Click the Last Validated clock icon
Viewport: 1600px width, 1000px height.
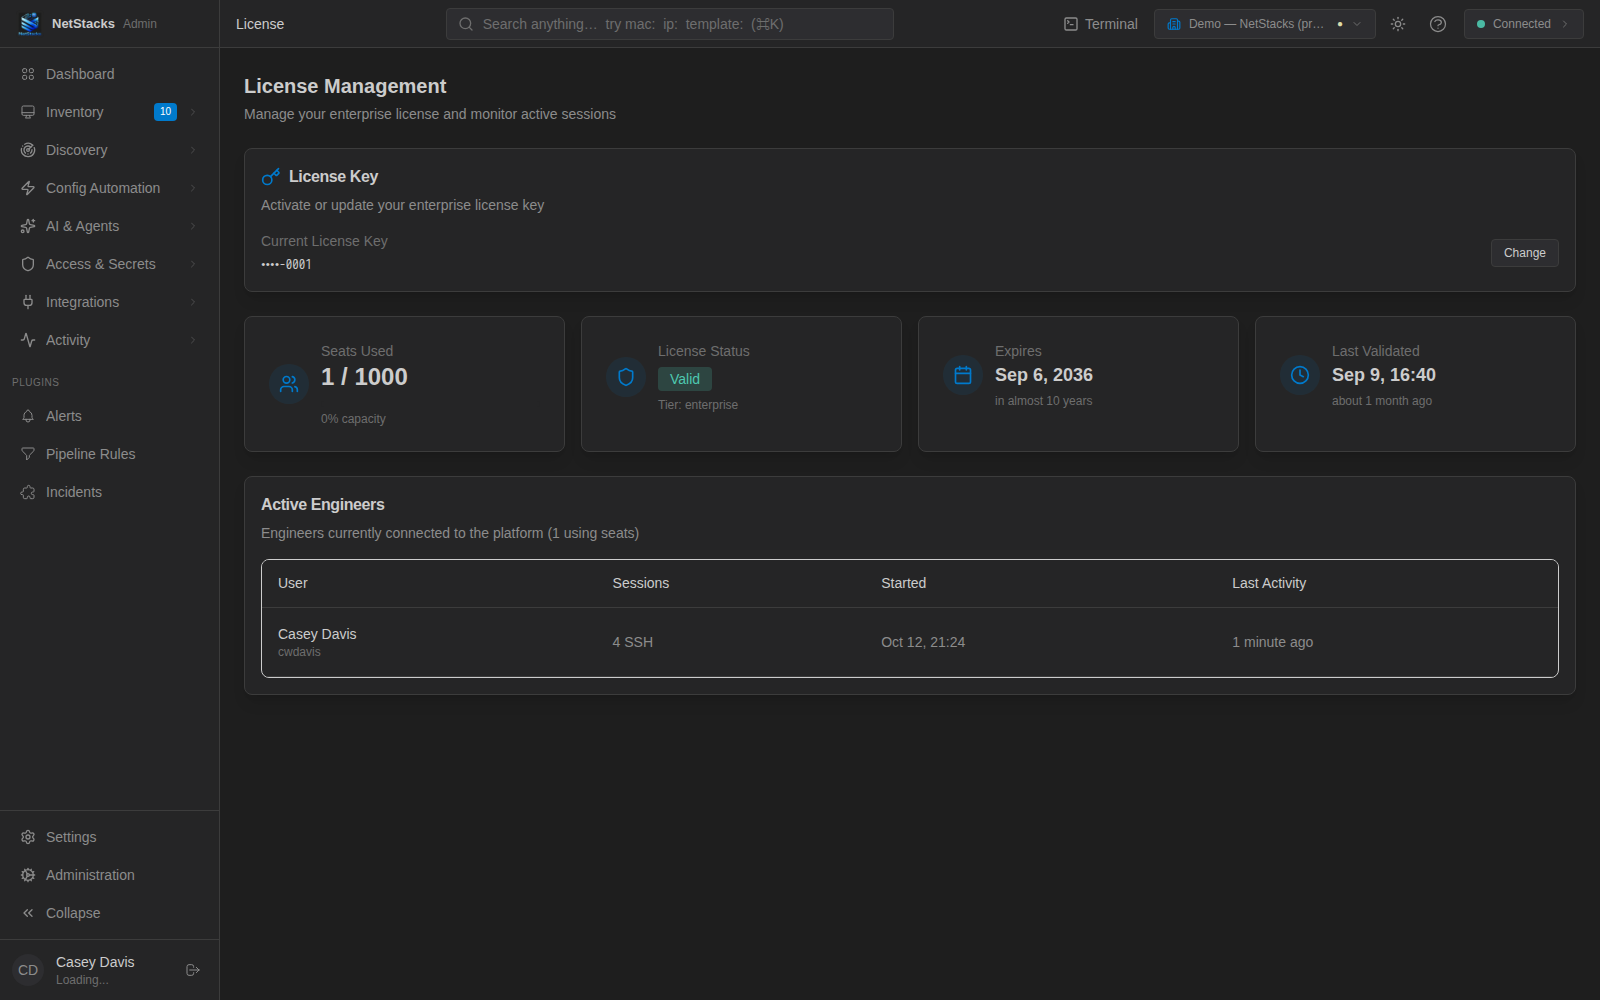click(1300, 375)
